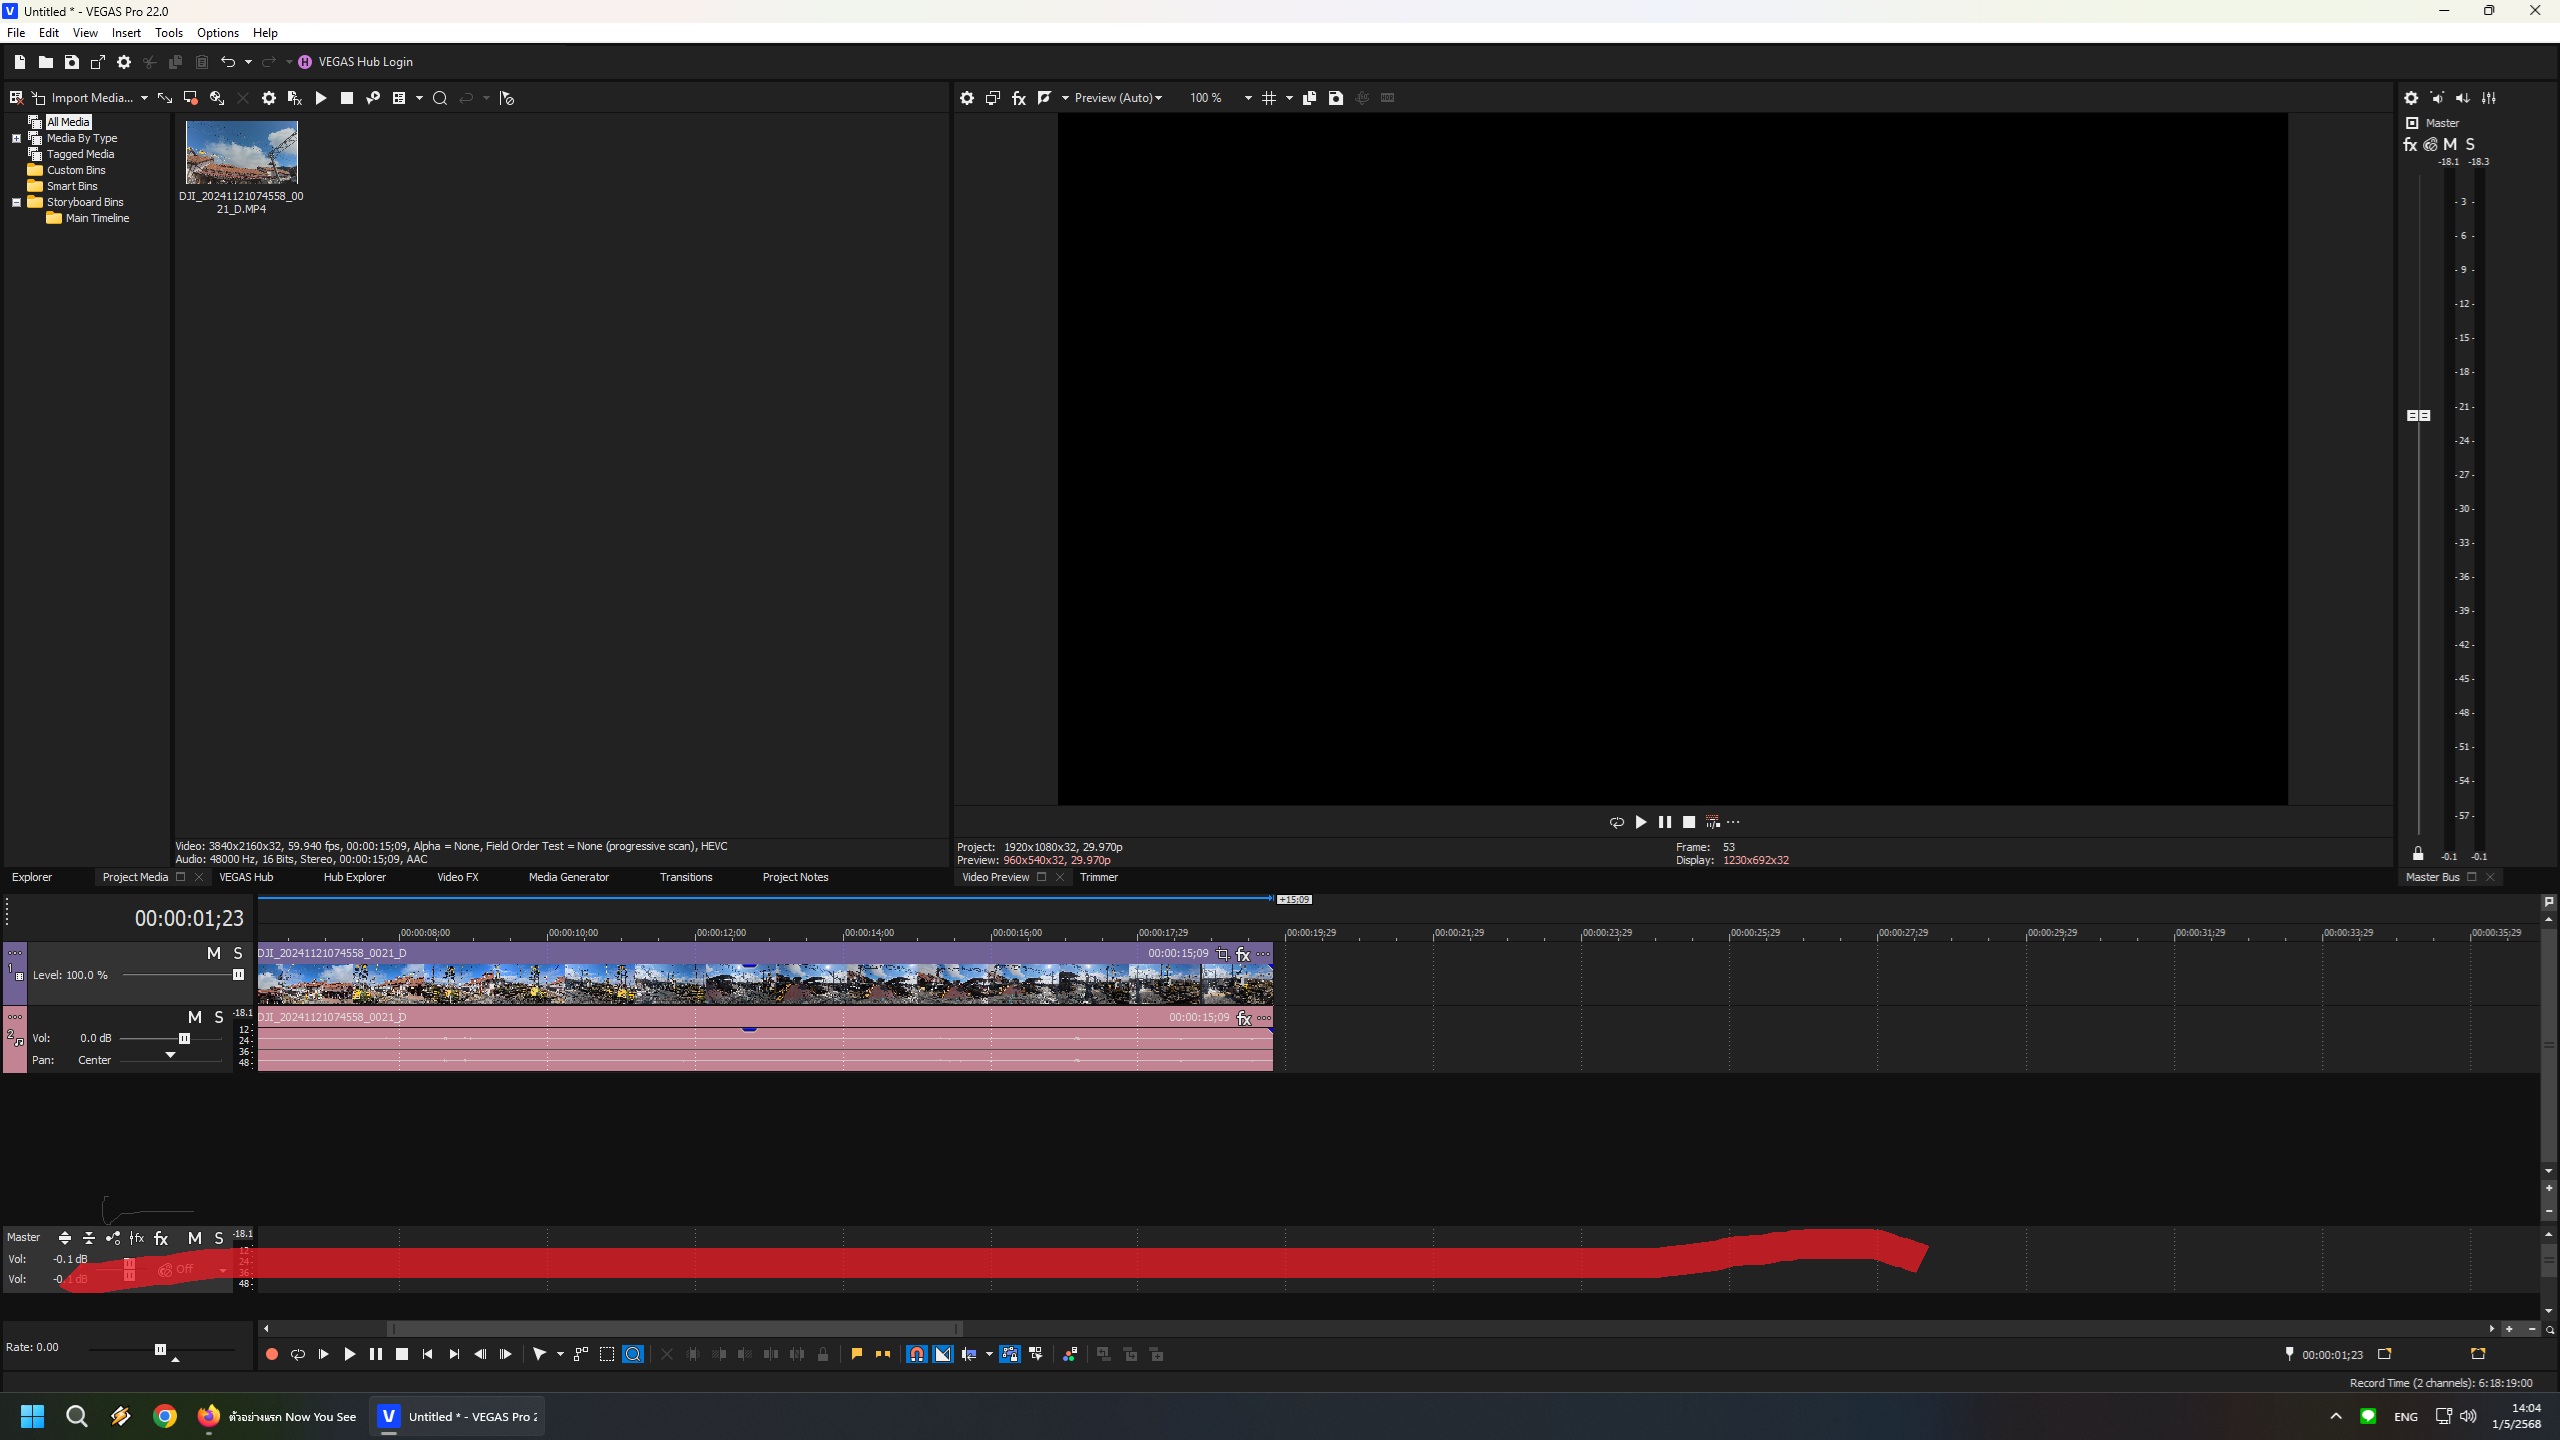Viewport: 2560px width, 1440px height.
Task: Click the Undo arrow in the main toolbar
Action: (x=228, y=62)
